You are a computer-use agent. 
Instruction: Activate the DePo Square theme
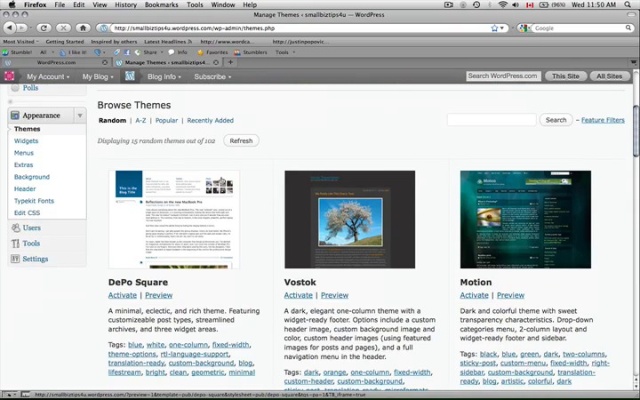point(122,295)
